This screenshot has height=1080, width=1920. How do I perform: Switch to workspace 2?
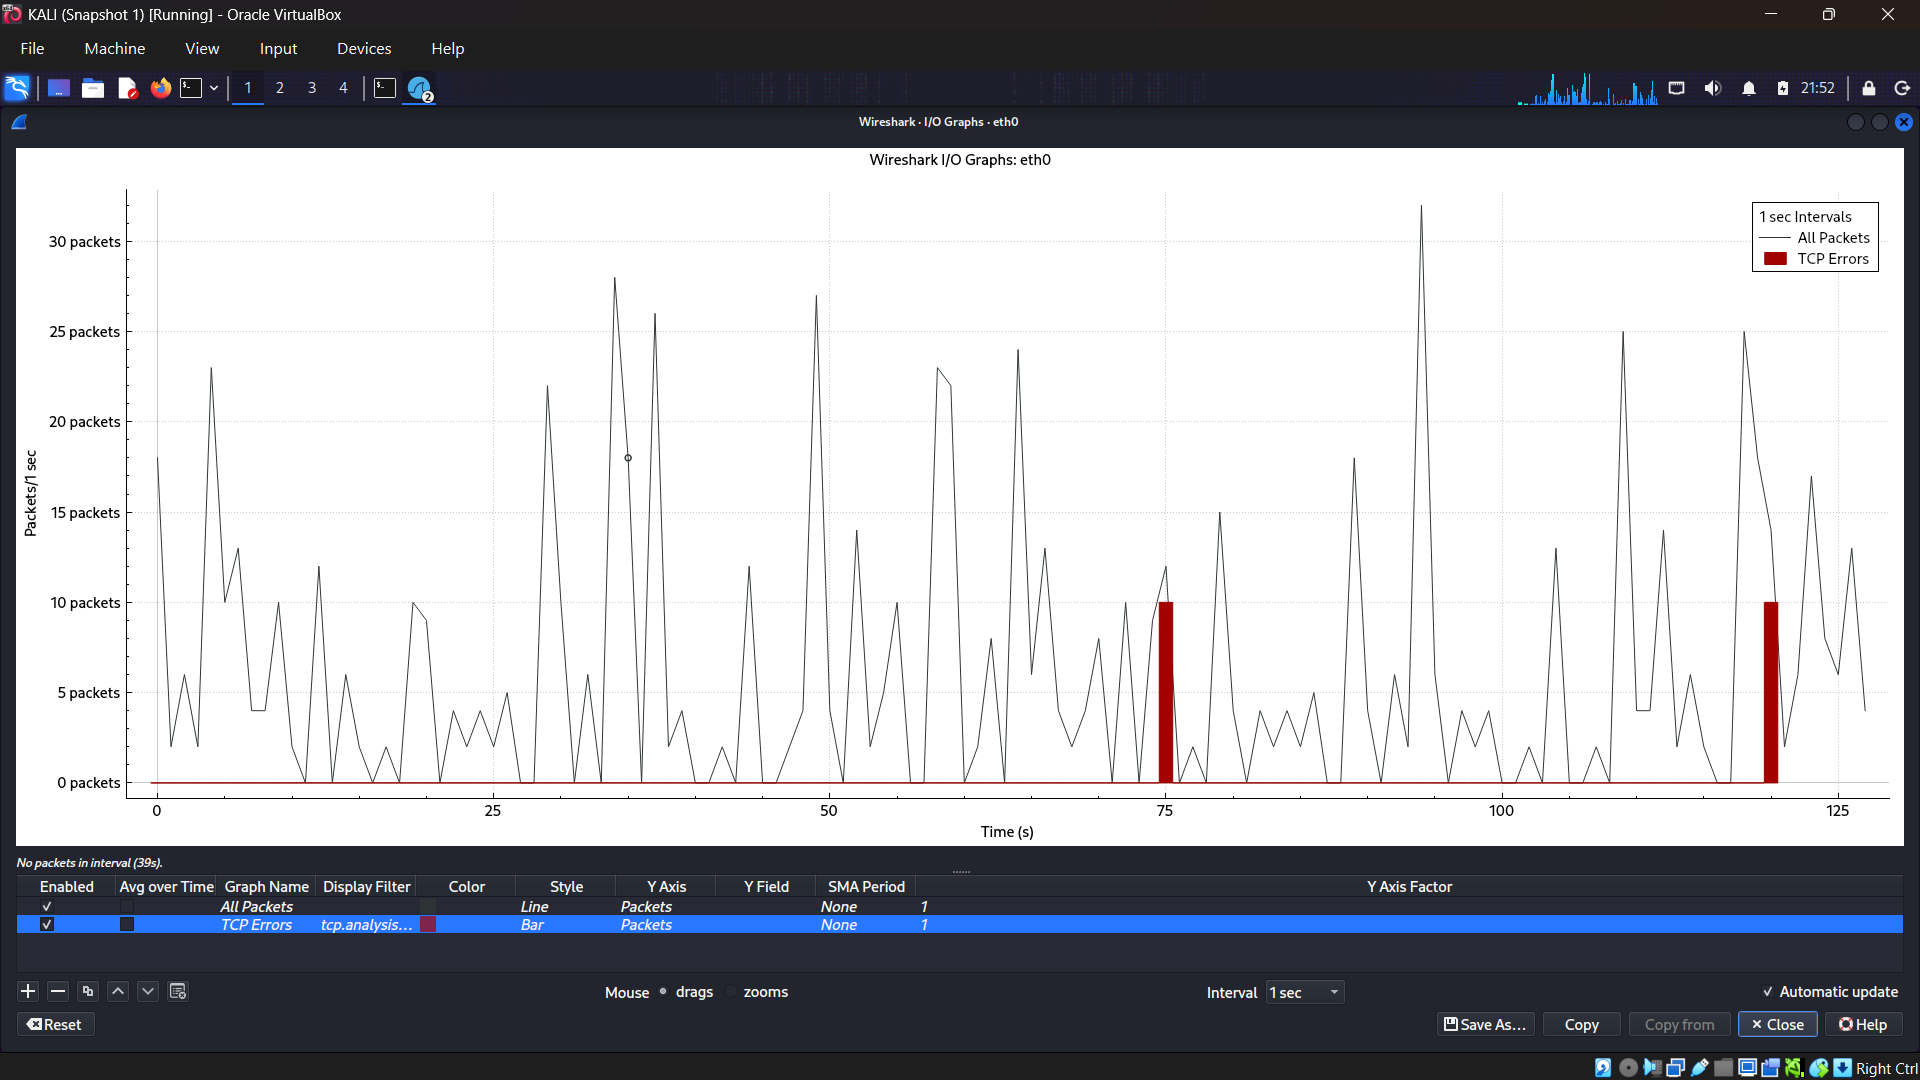tap(280, 88)
